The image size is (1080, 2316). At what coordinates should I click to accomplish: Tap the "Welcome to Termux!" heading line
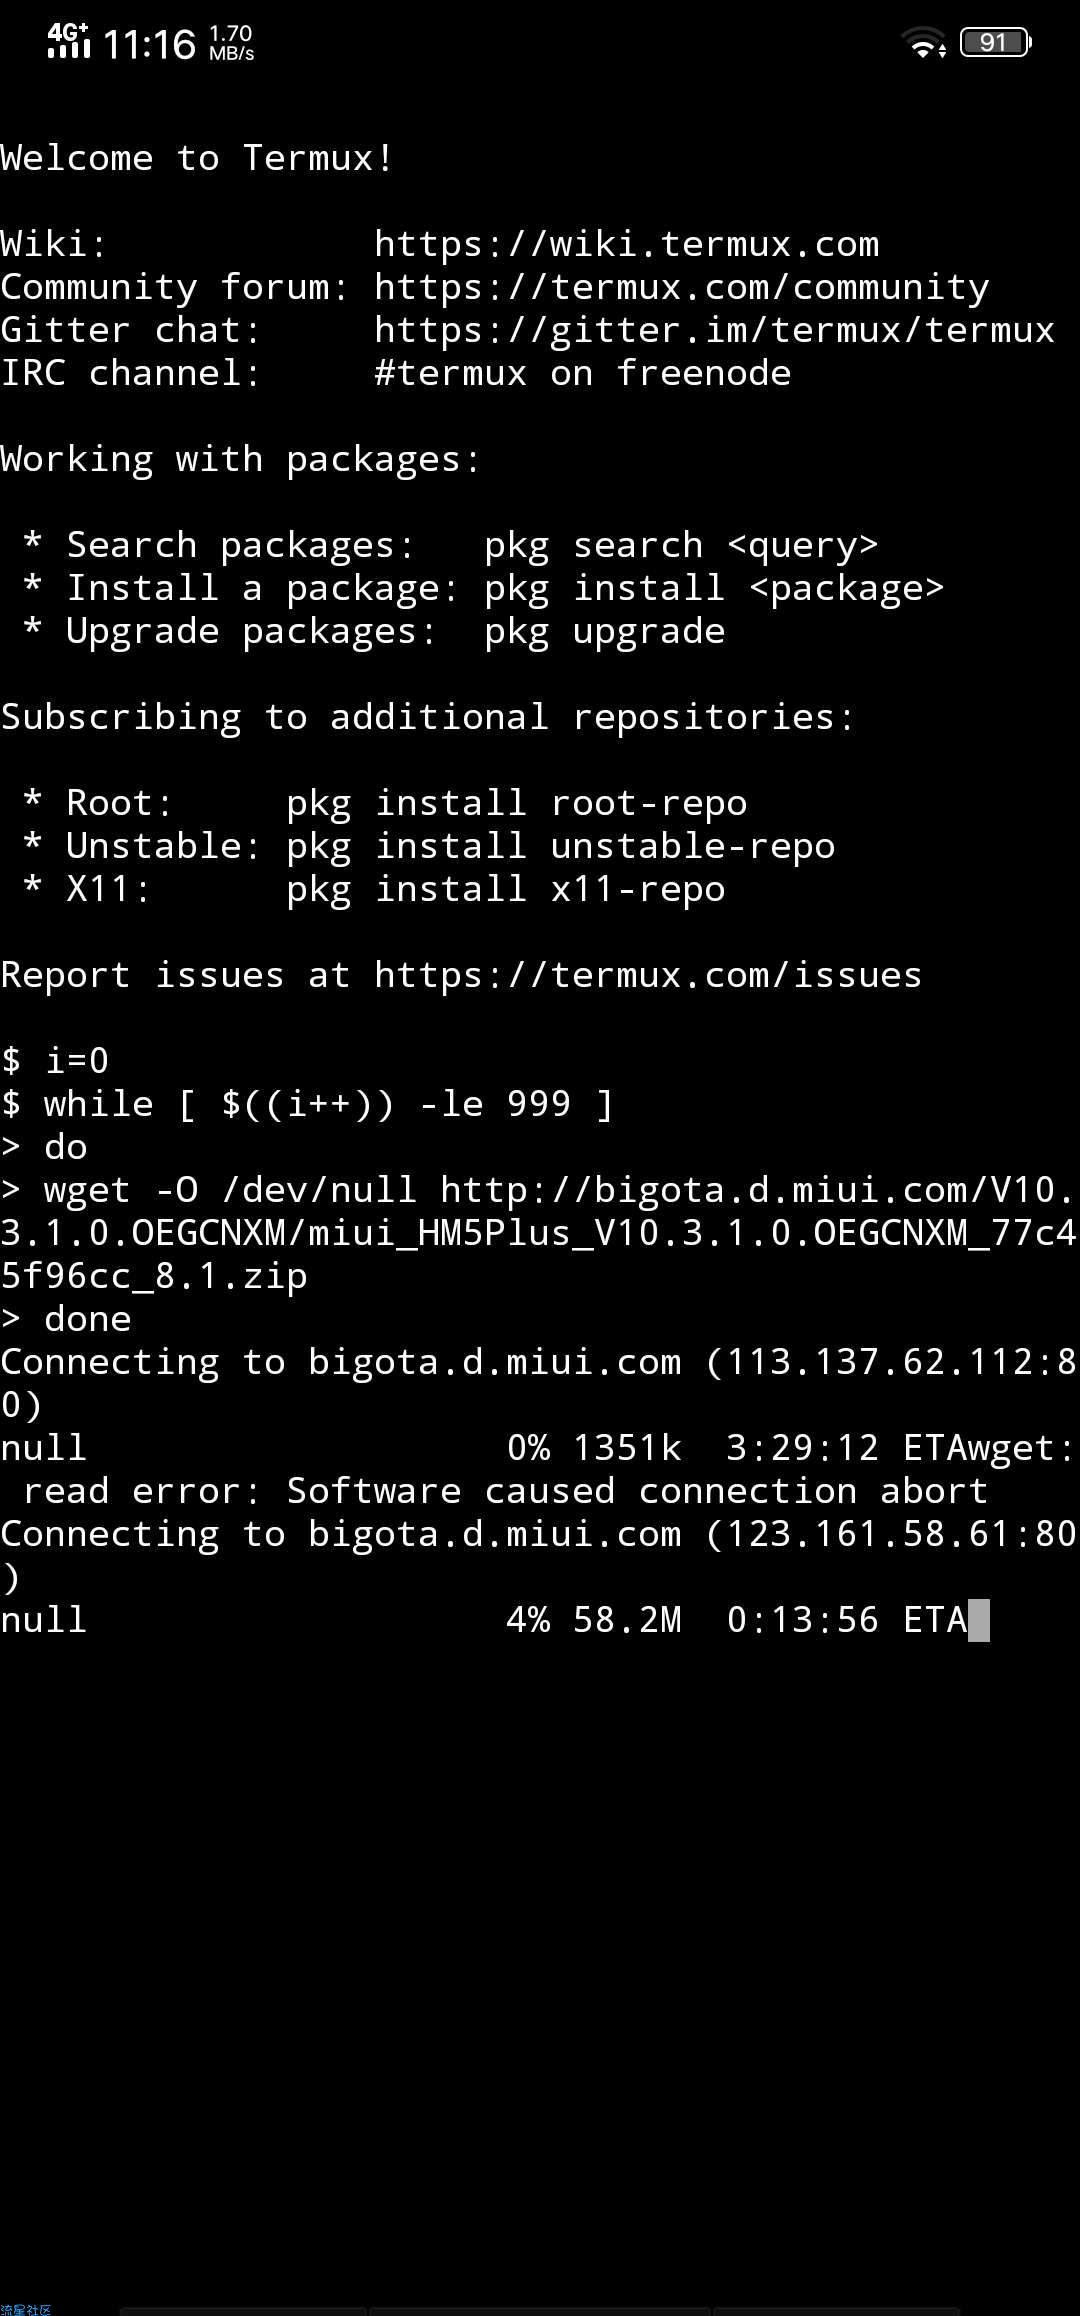[197, 158]
